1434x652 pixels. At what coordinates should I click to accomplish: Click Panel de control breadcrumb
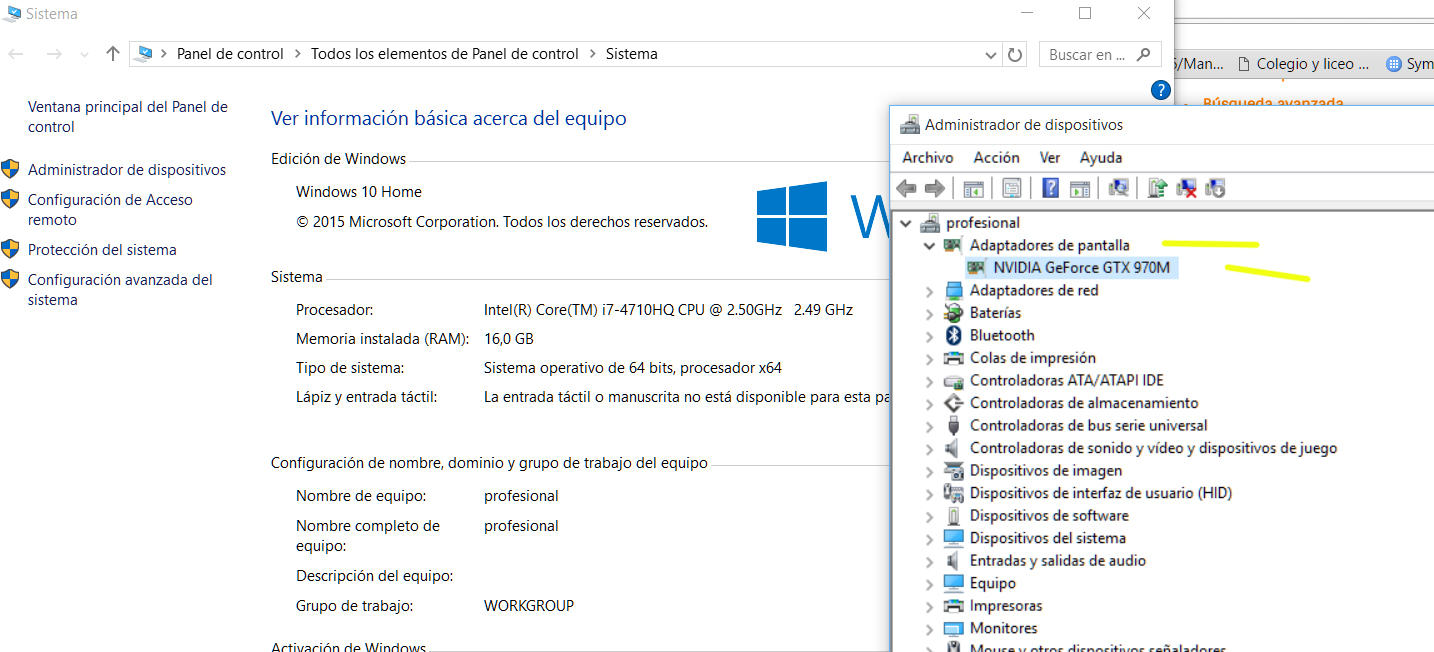(230, 54)
